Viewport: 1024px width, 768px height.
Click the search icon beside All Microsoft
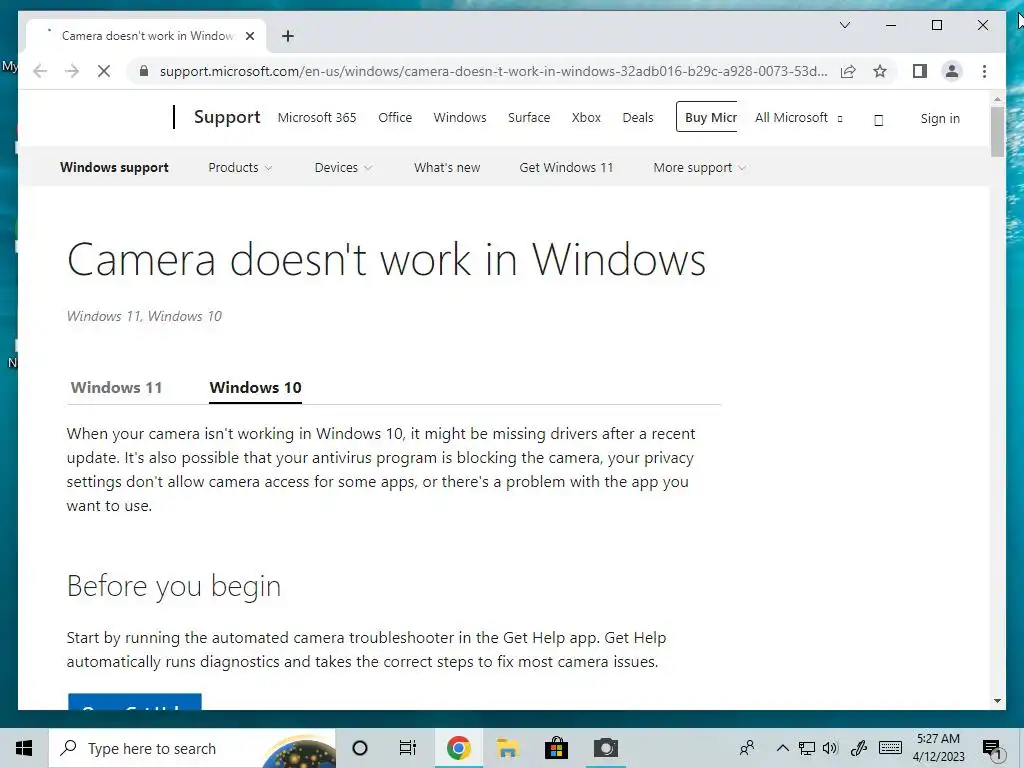[x=878, y=120]
